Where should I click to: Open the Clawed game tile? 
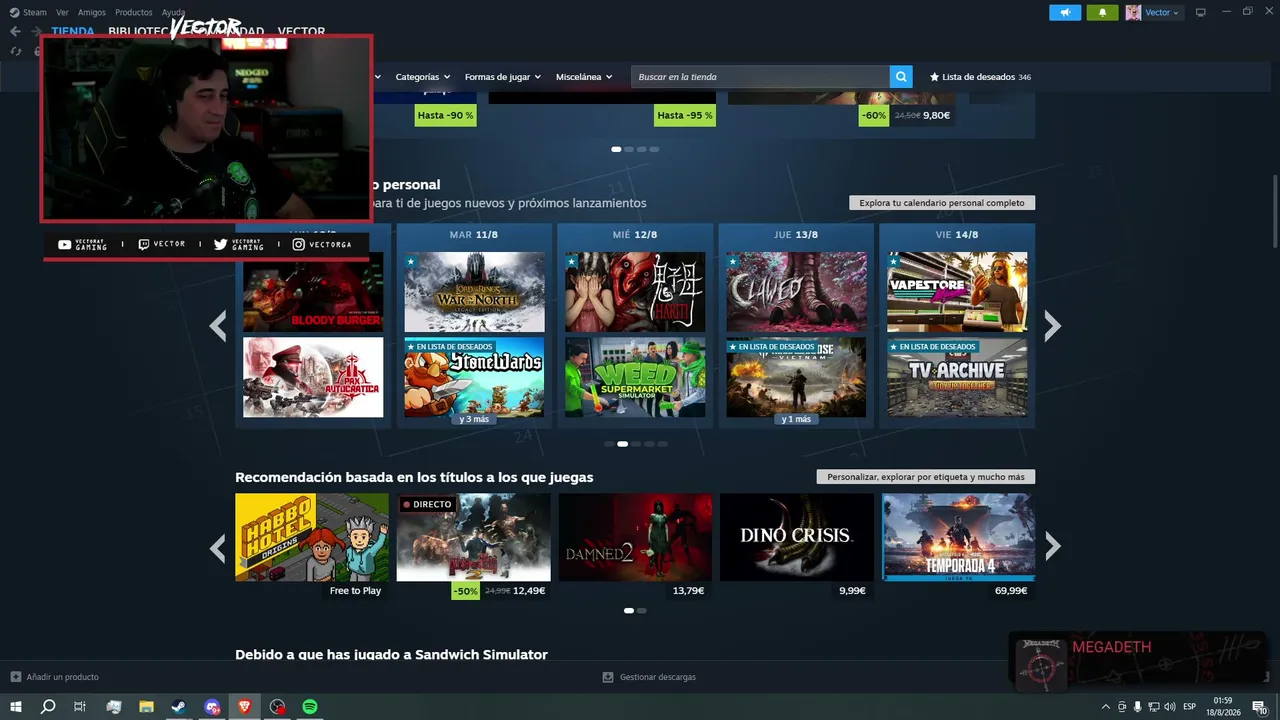(x=796, y=292)
